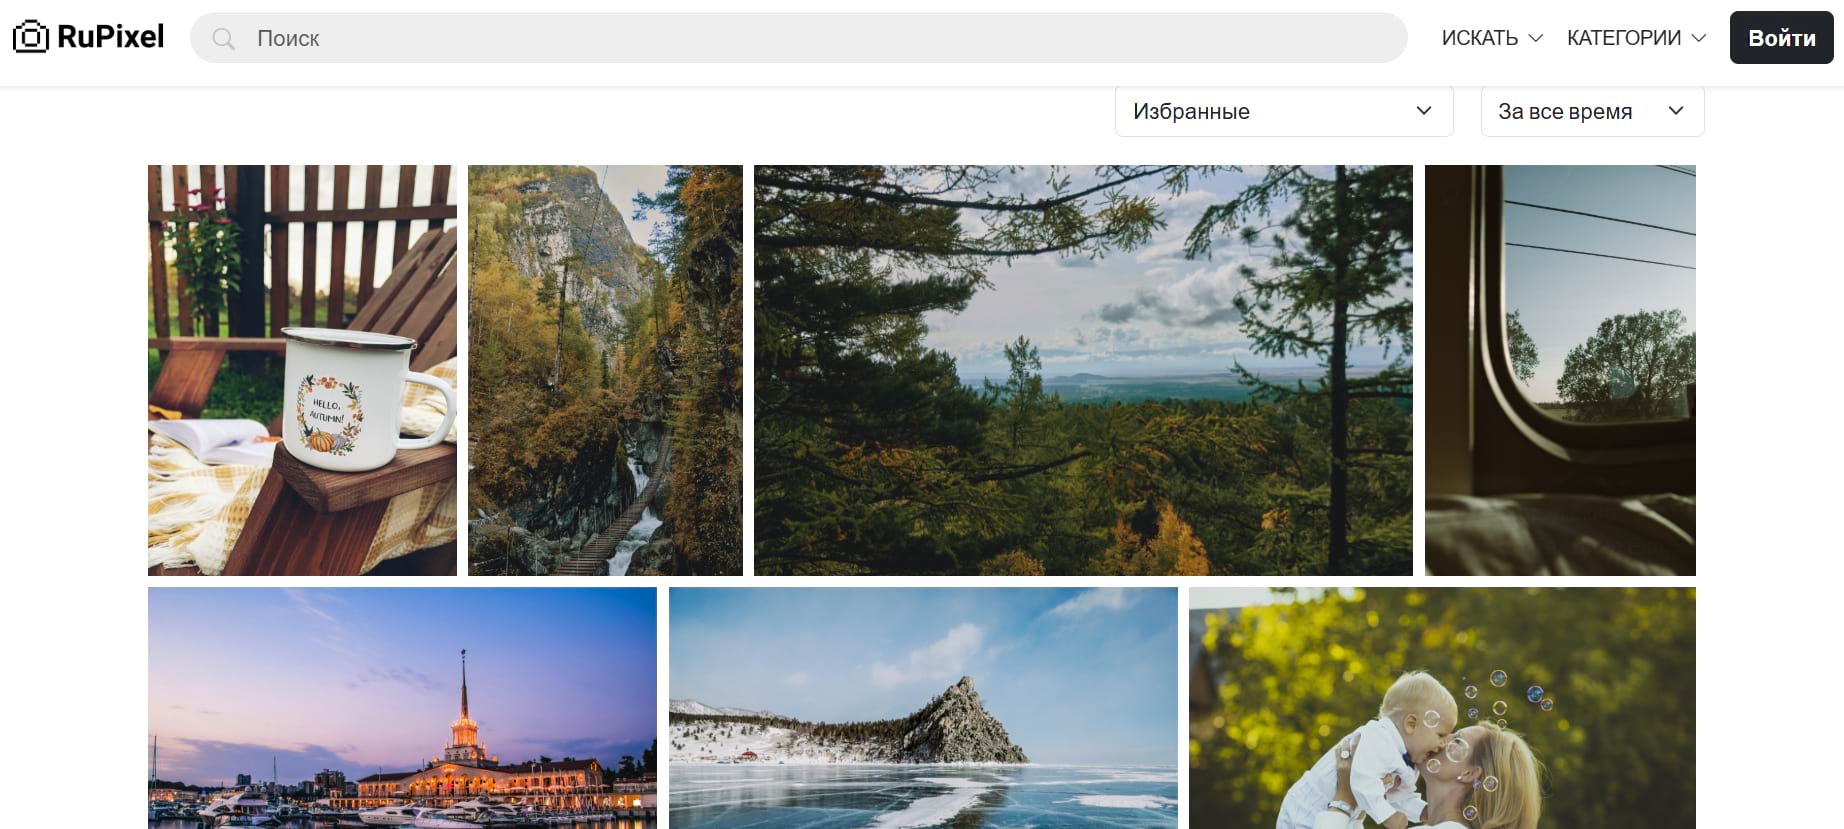The image size is (1844, 829).
Task: Click the RuPixel camera logo icon
Action: pyautogui.click(x=30, y=37)
